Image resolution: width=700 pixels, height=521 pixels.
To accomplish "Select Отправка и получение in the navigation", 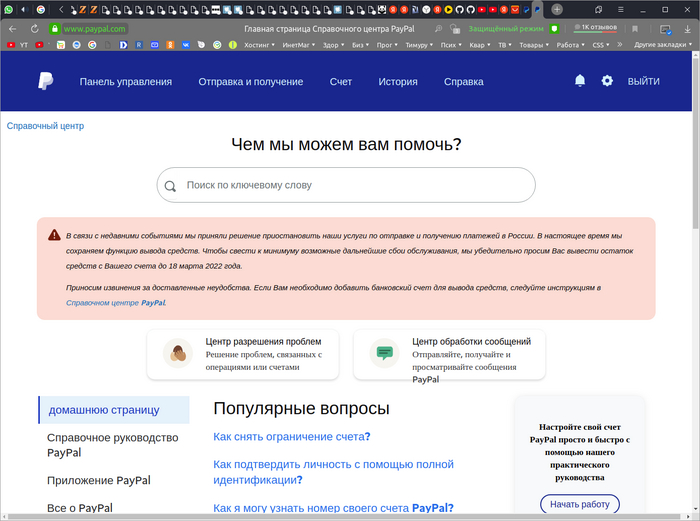I will click(x=251, y=81).
